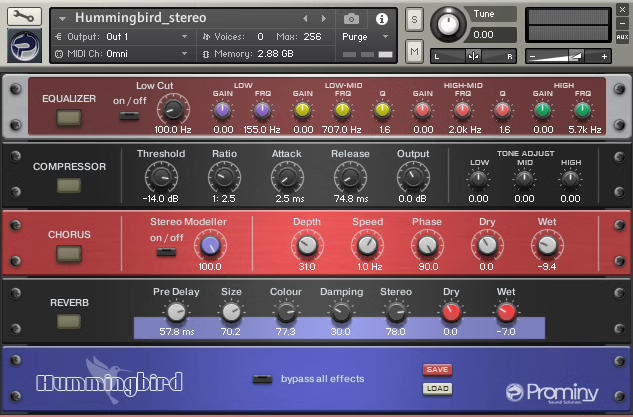Click the red SAVE button
633x417 pixels.
click(438, 370)
